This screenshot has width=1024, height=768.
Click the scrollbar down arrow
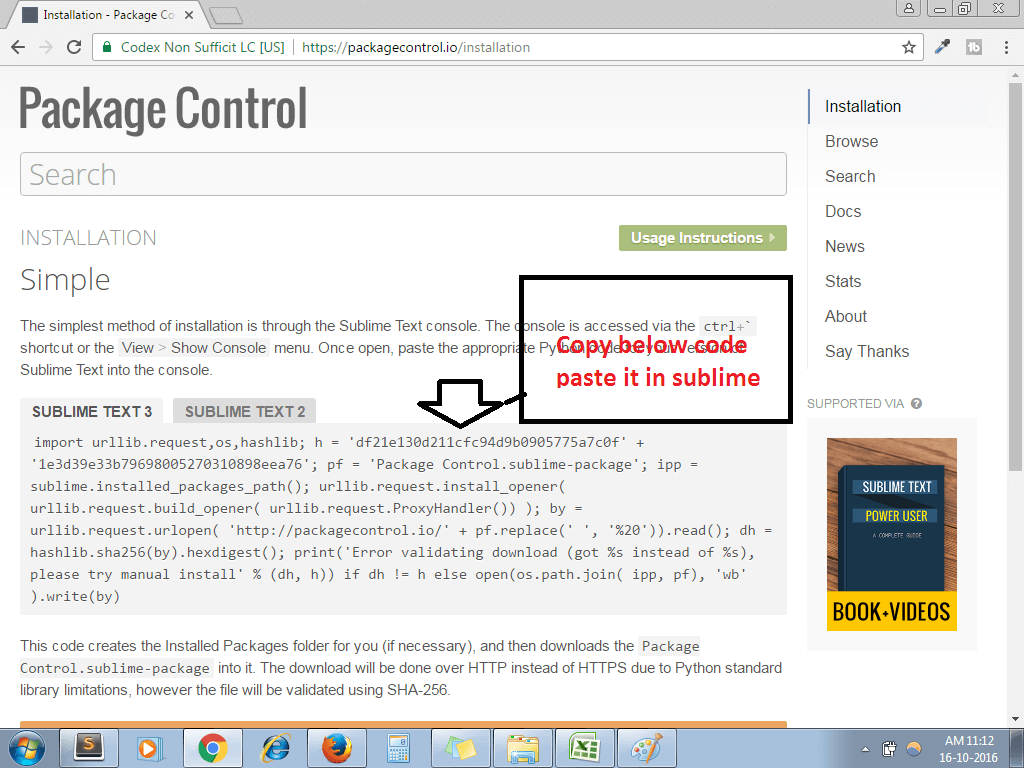1014,719
